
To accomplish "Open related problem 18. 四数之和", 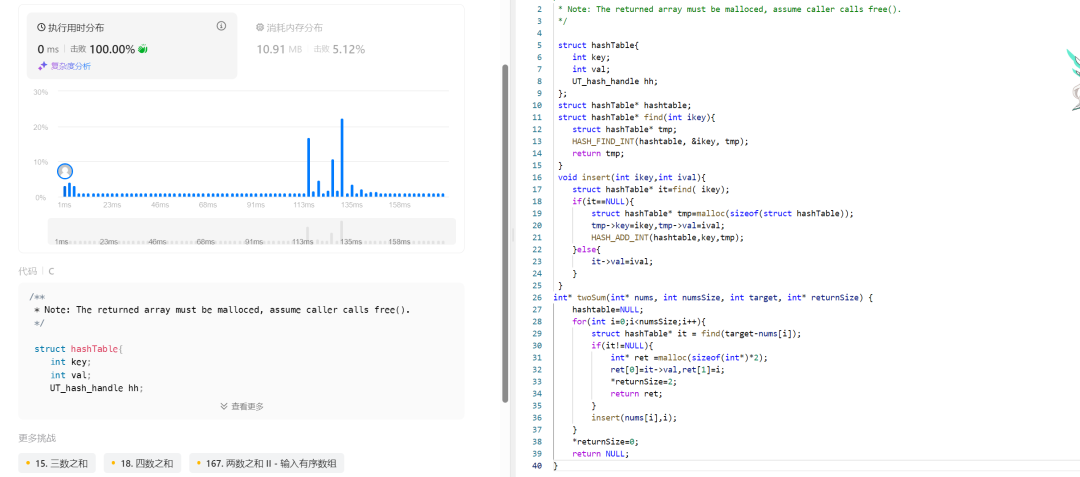I will pyautogui.click(x=143, y=463).
